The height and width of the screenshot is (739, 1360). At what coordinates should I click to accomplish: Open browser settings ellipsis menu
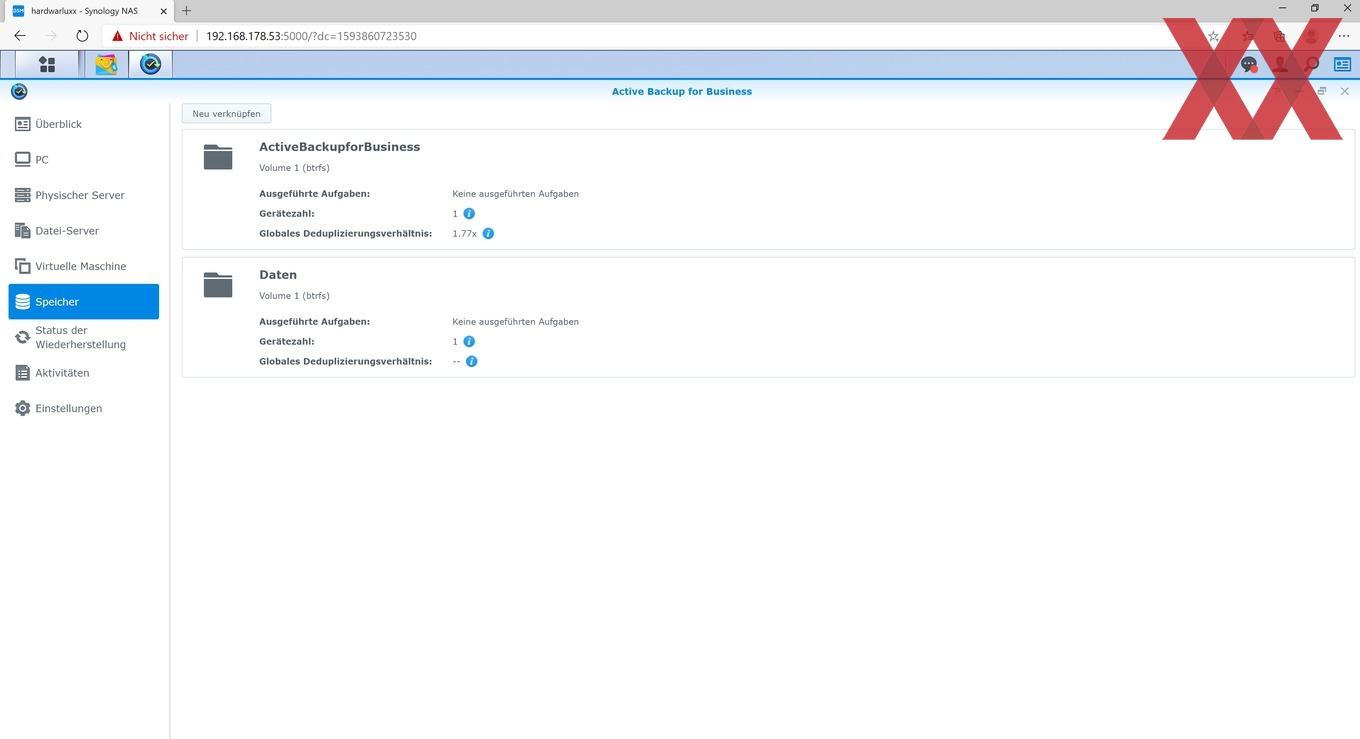coord(1344,36)
